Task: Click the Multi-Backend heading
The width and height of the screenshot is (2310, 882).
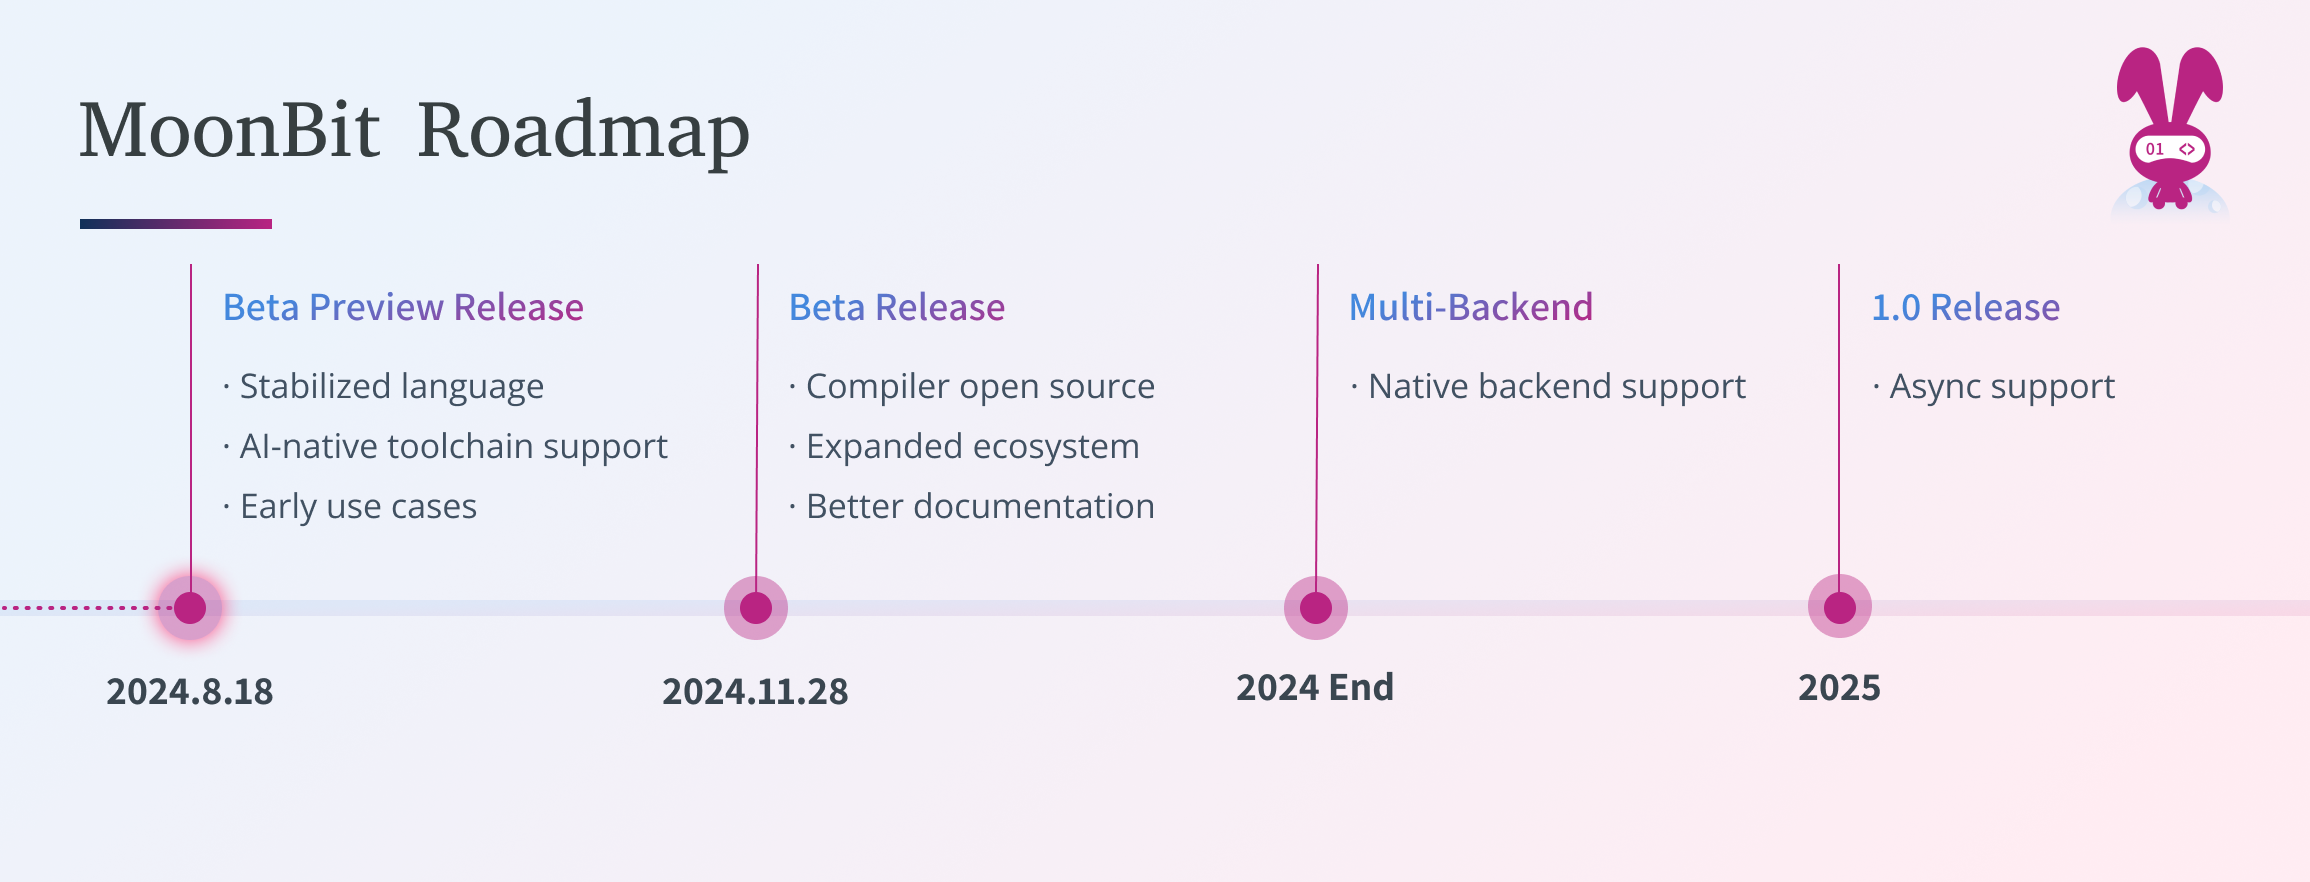Action: 1471,307
